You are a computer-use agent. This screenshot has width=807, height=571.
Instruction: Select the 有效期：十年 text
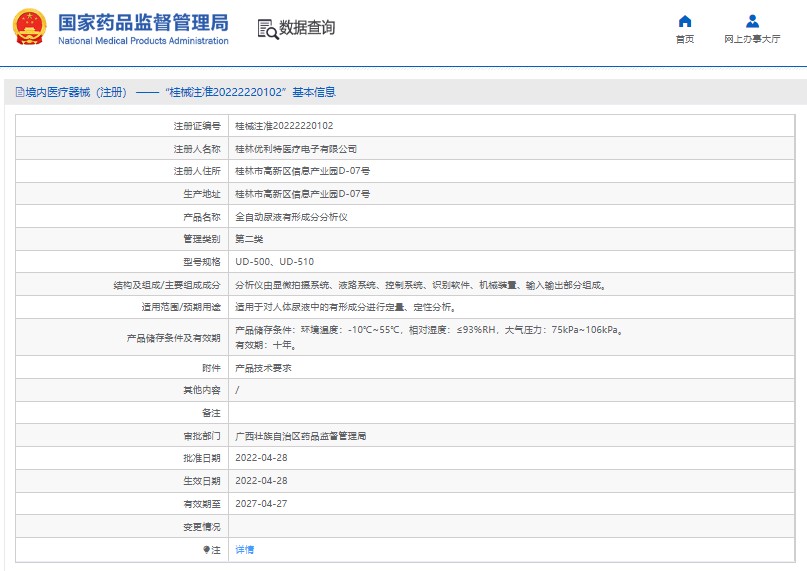[x=266, y=345]
